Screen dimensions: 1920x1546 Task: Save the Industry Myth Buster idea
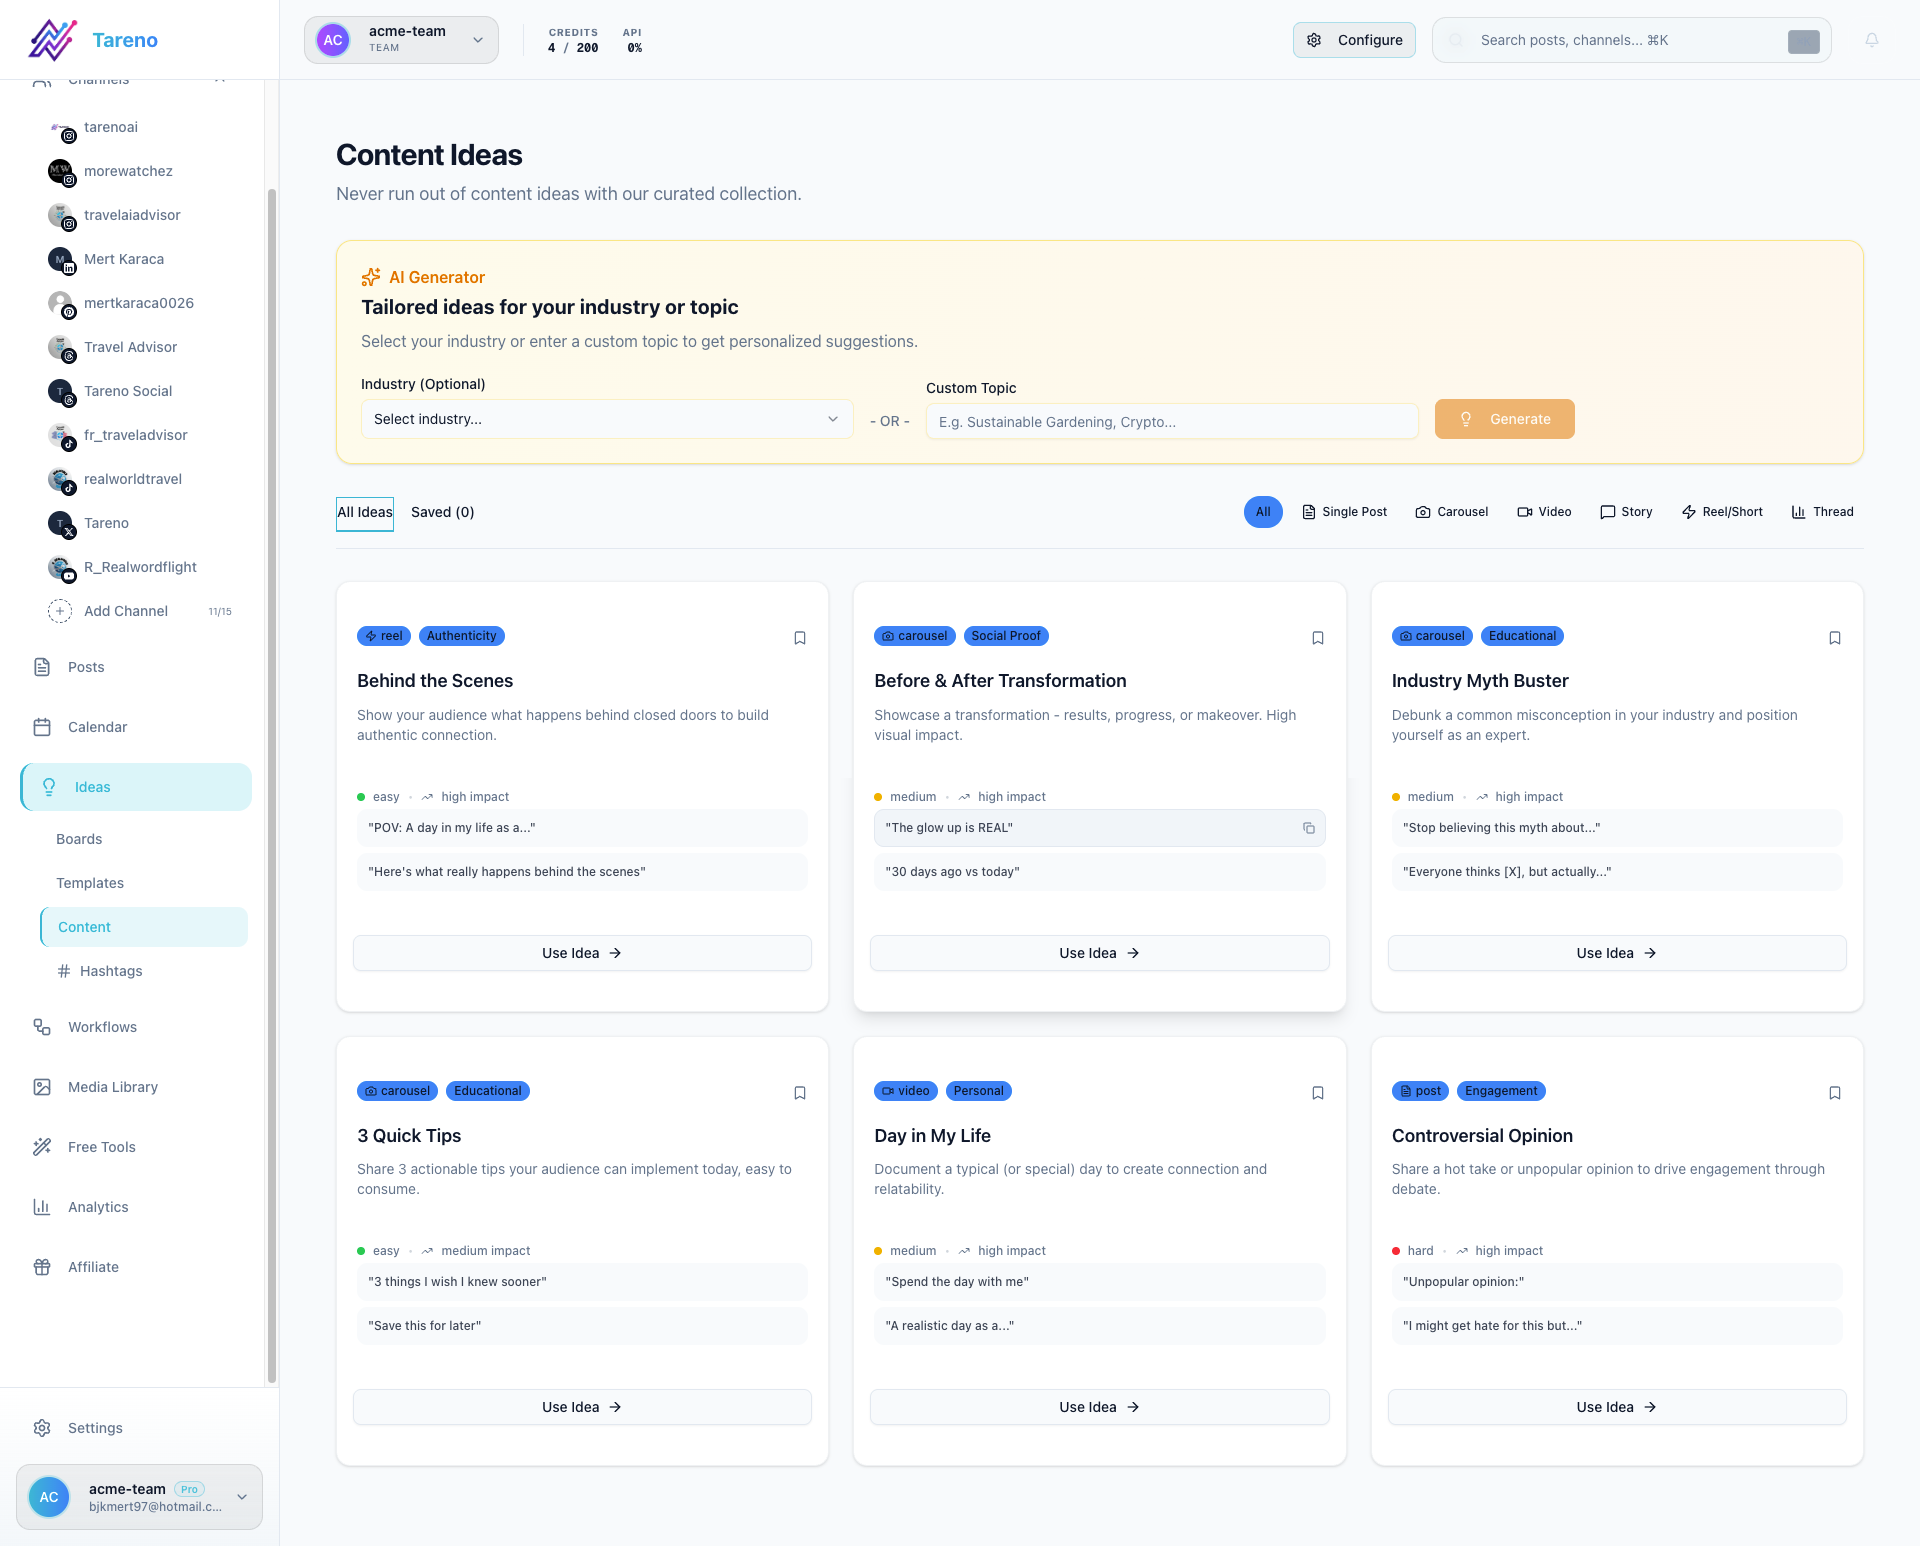[1834, 637]
